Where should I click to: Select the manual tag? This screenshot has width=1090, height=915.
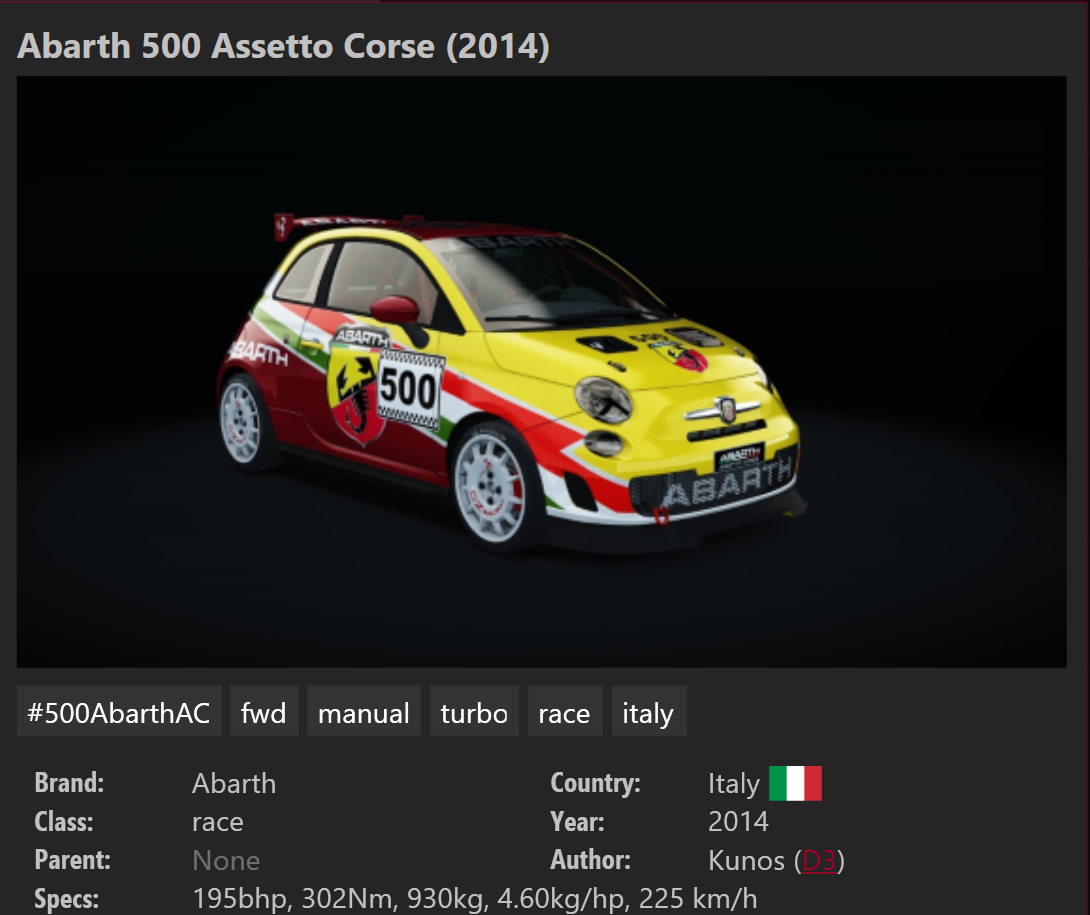point(364,711)
